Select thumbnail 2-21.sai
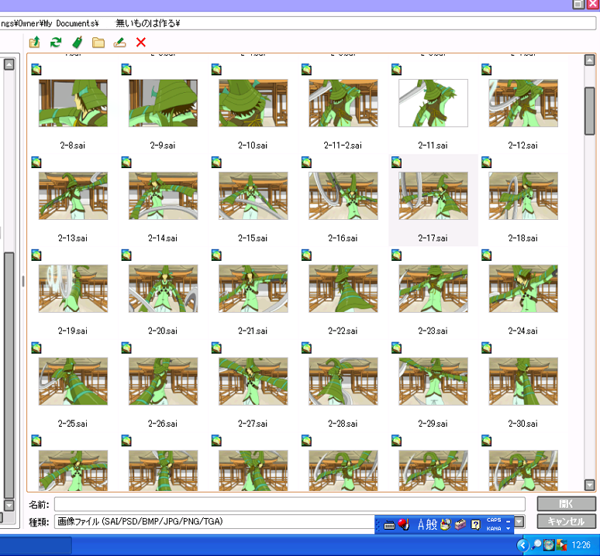The height and width of the screenshot is (556, 600). [253, 289]
